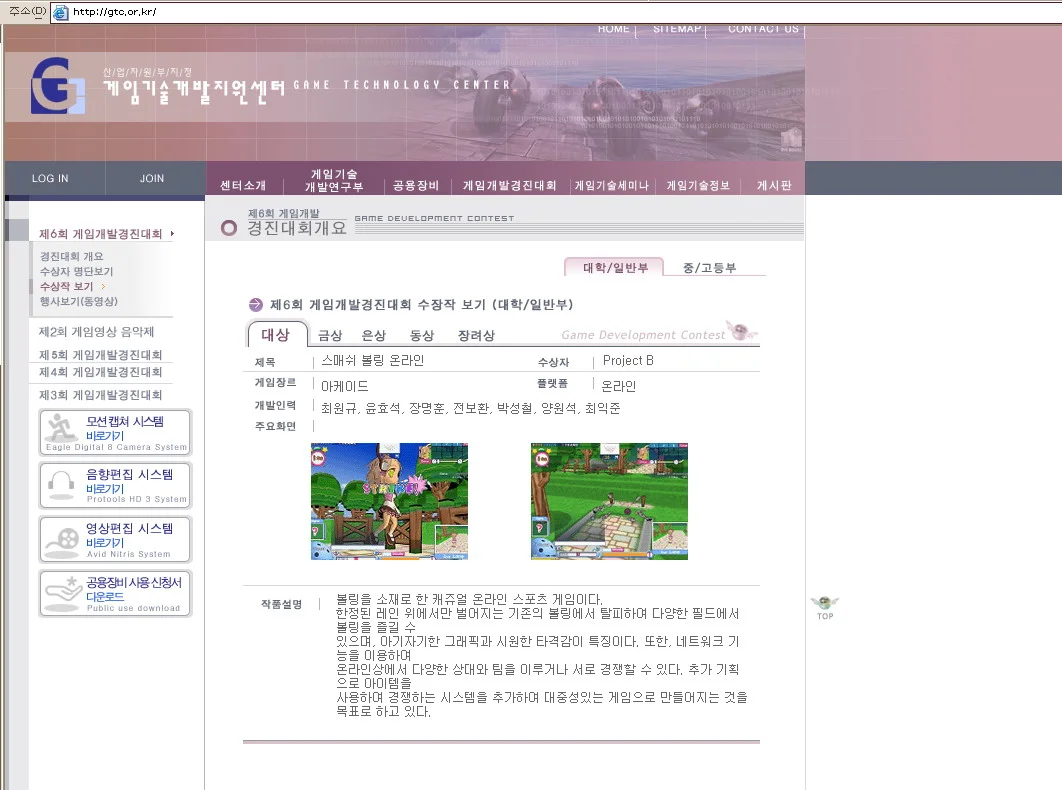Open 수상자 명단보기 in the sidebar
The height and width of the screenshot is (790, 1062).
[x=77, y=271]
